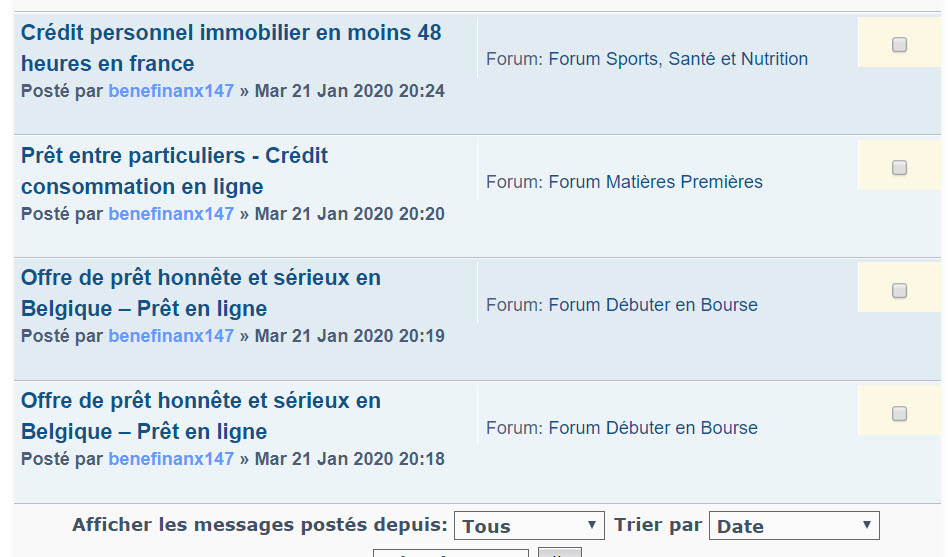
Task: Open Forum Débuter en Bourse from the 20:19 row
Action: tap(653, 305)
